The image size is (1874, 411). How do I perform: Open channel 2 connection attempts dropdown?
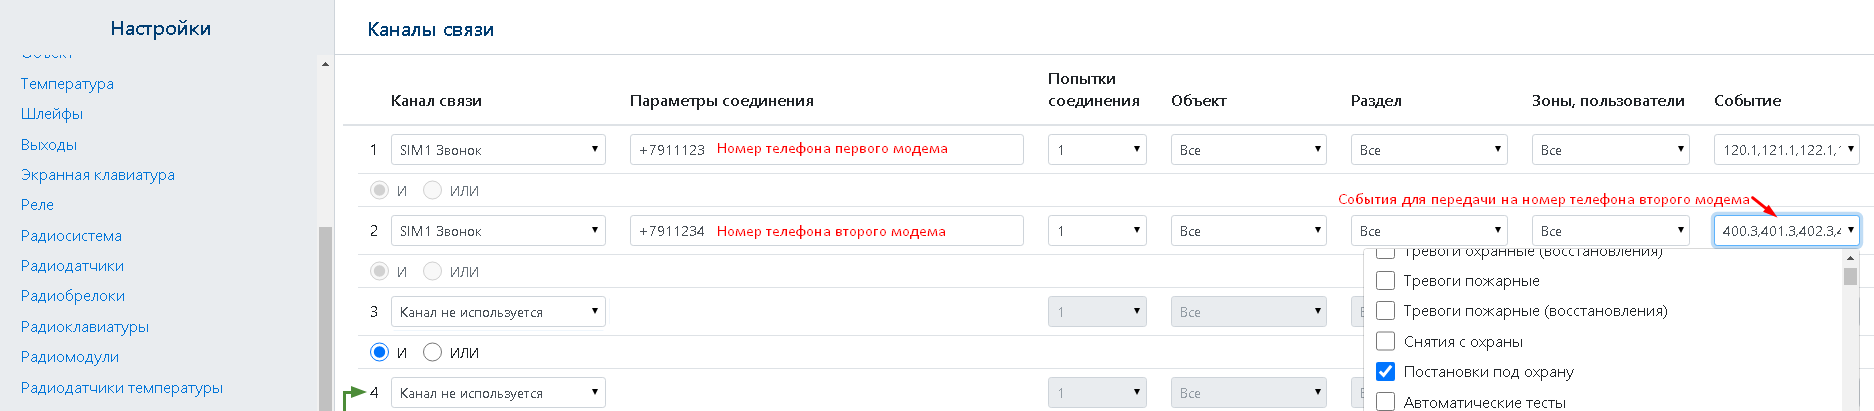point(1097,230)
